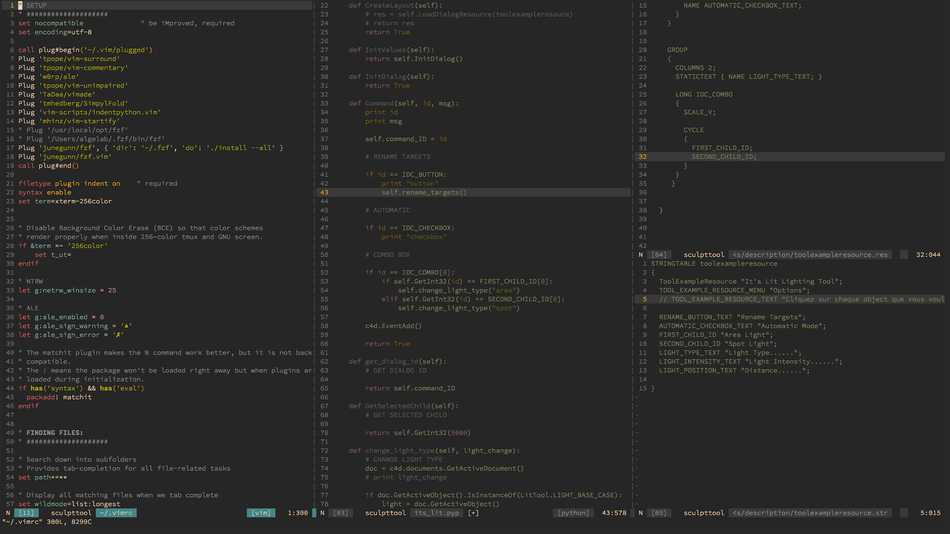Click the line 'set encoding=utf-8'
Viewport: 950px width, 534px height.
[x=55, y=32]
